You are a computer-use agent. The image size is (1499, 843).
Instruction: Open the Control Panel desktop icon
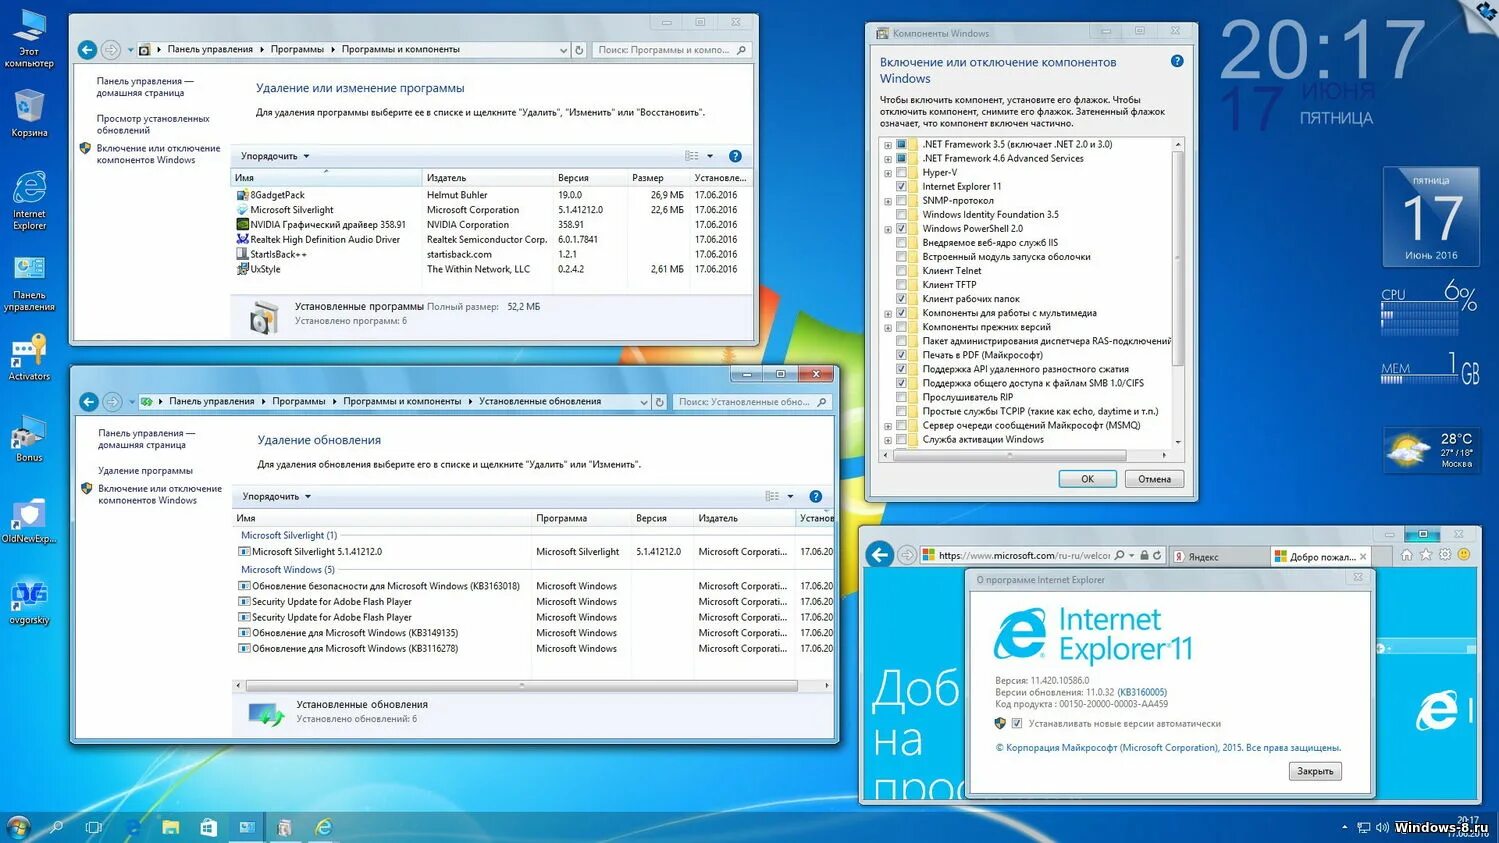click(x=29, y=283)
